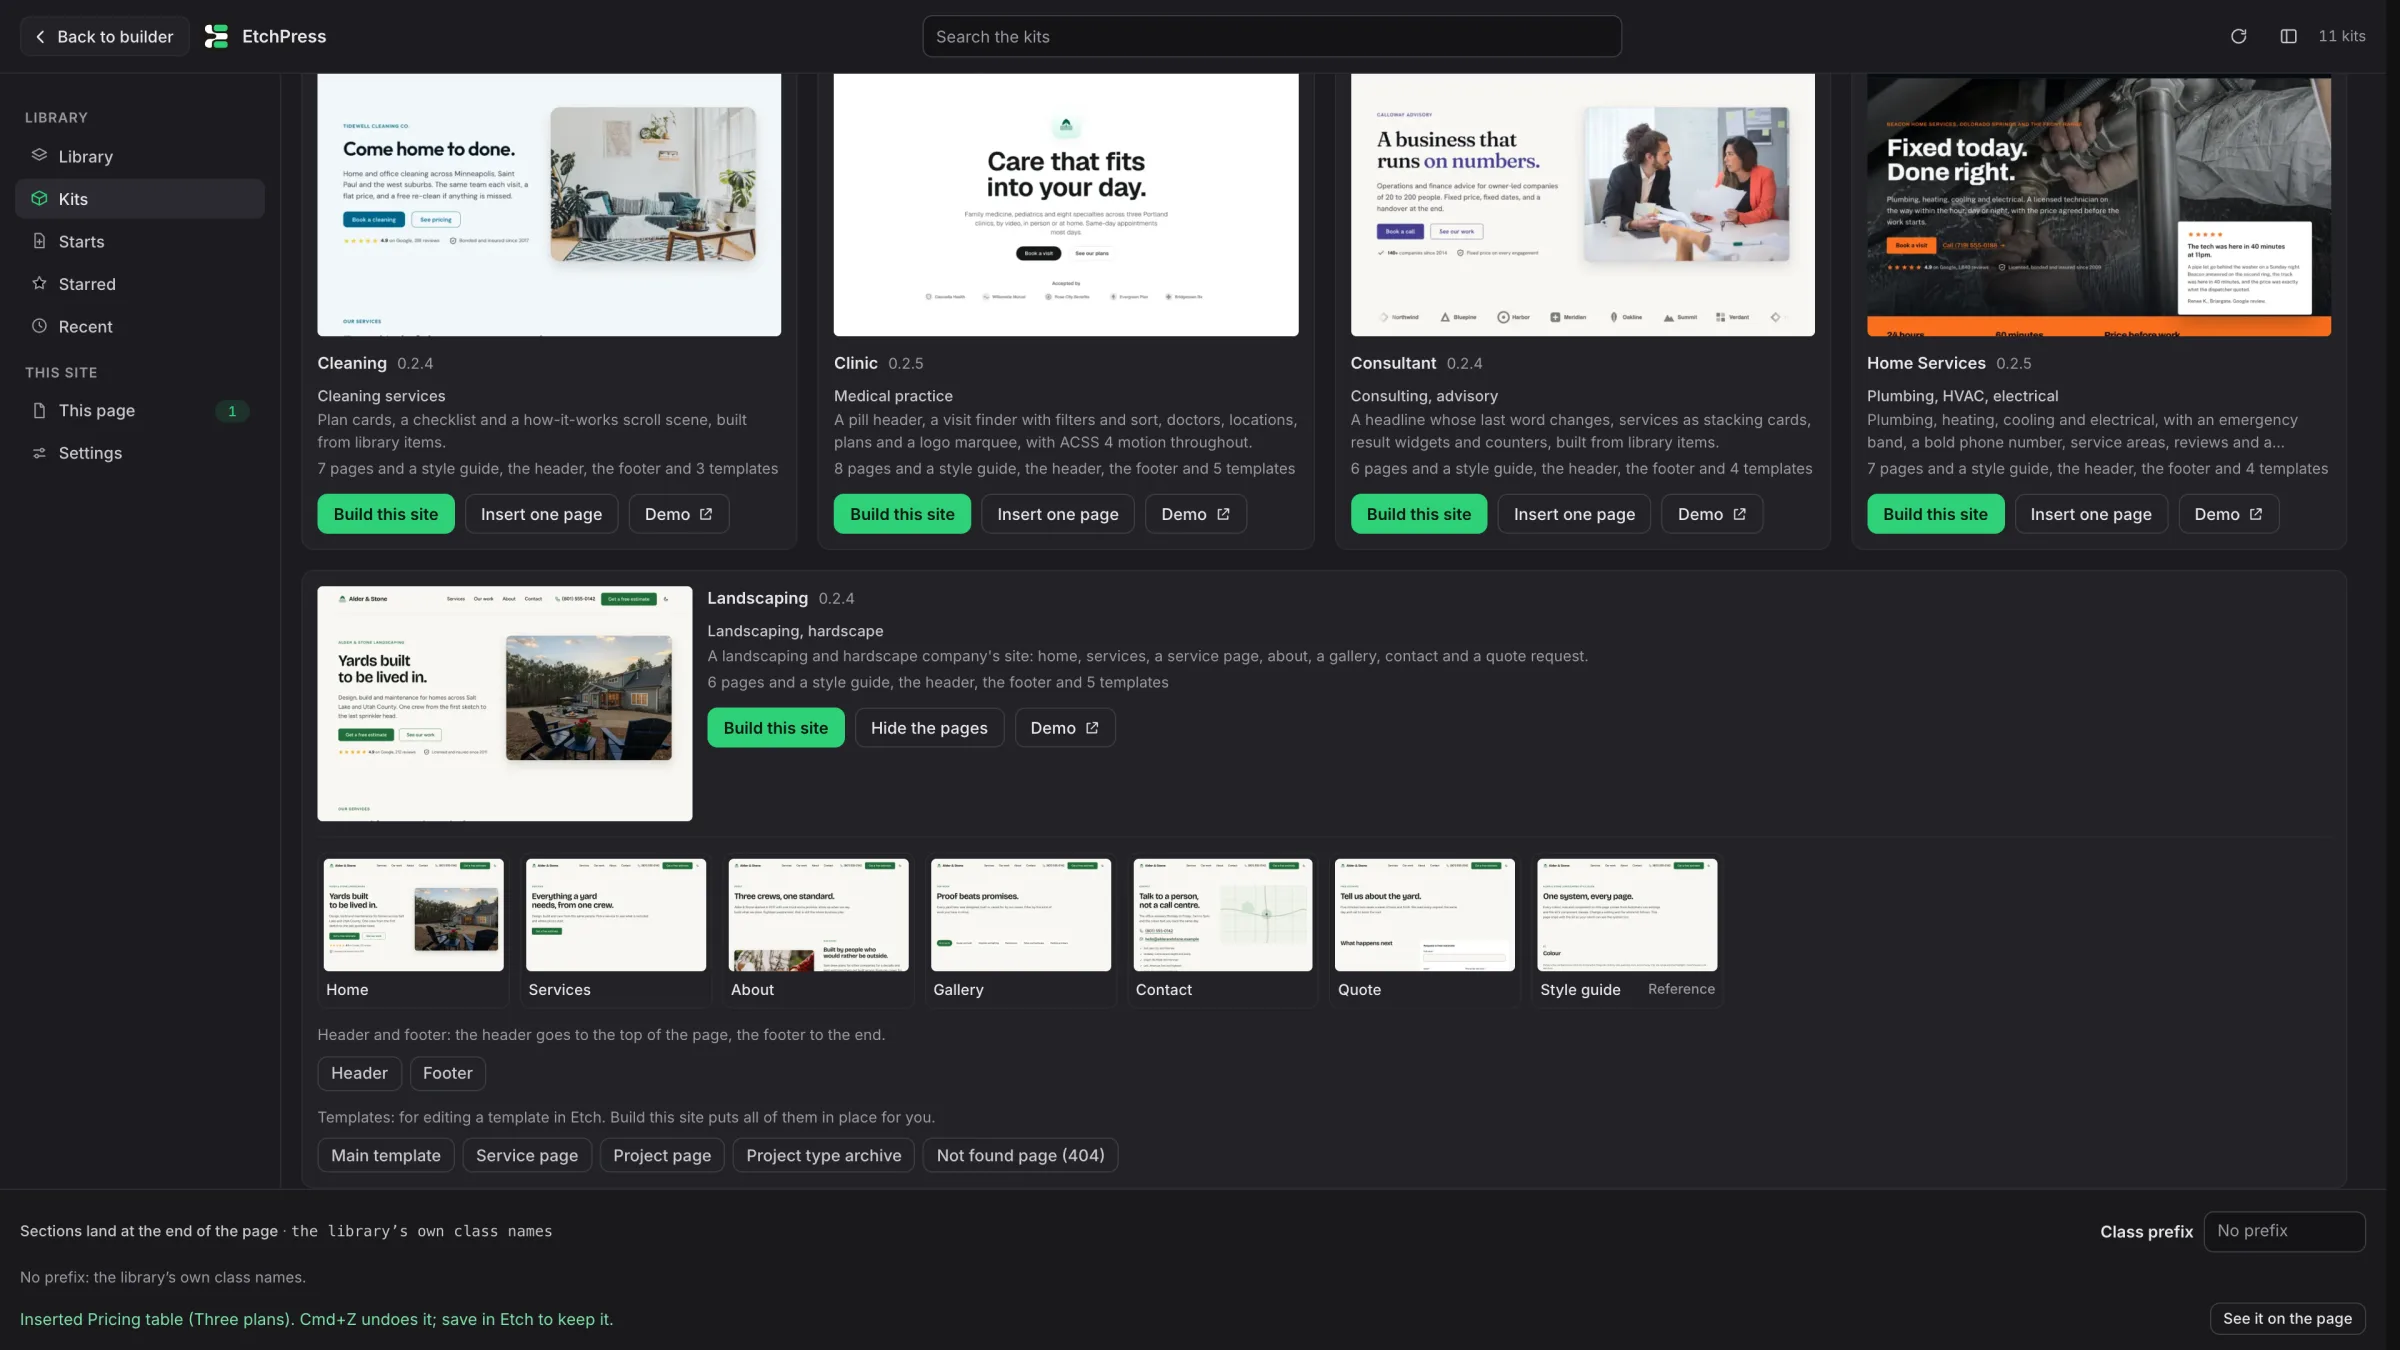
Task: Select the Main template chip
Action: point(386,1155)
